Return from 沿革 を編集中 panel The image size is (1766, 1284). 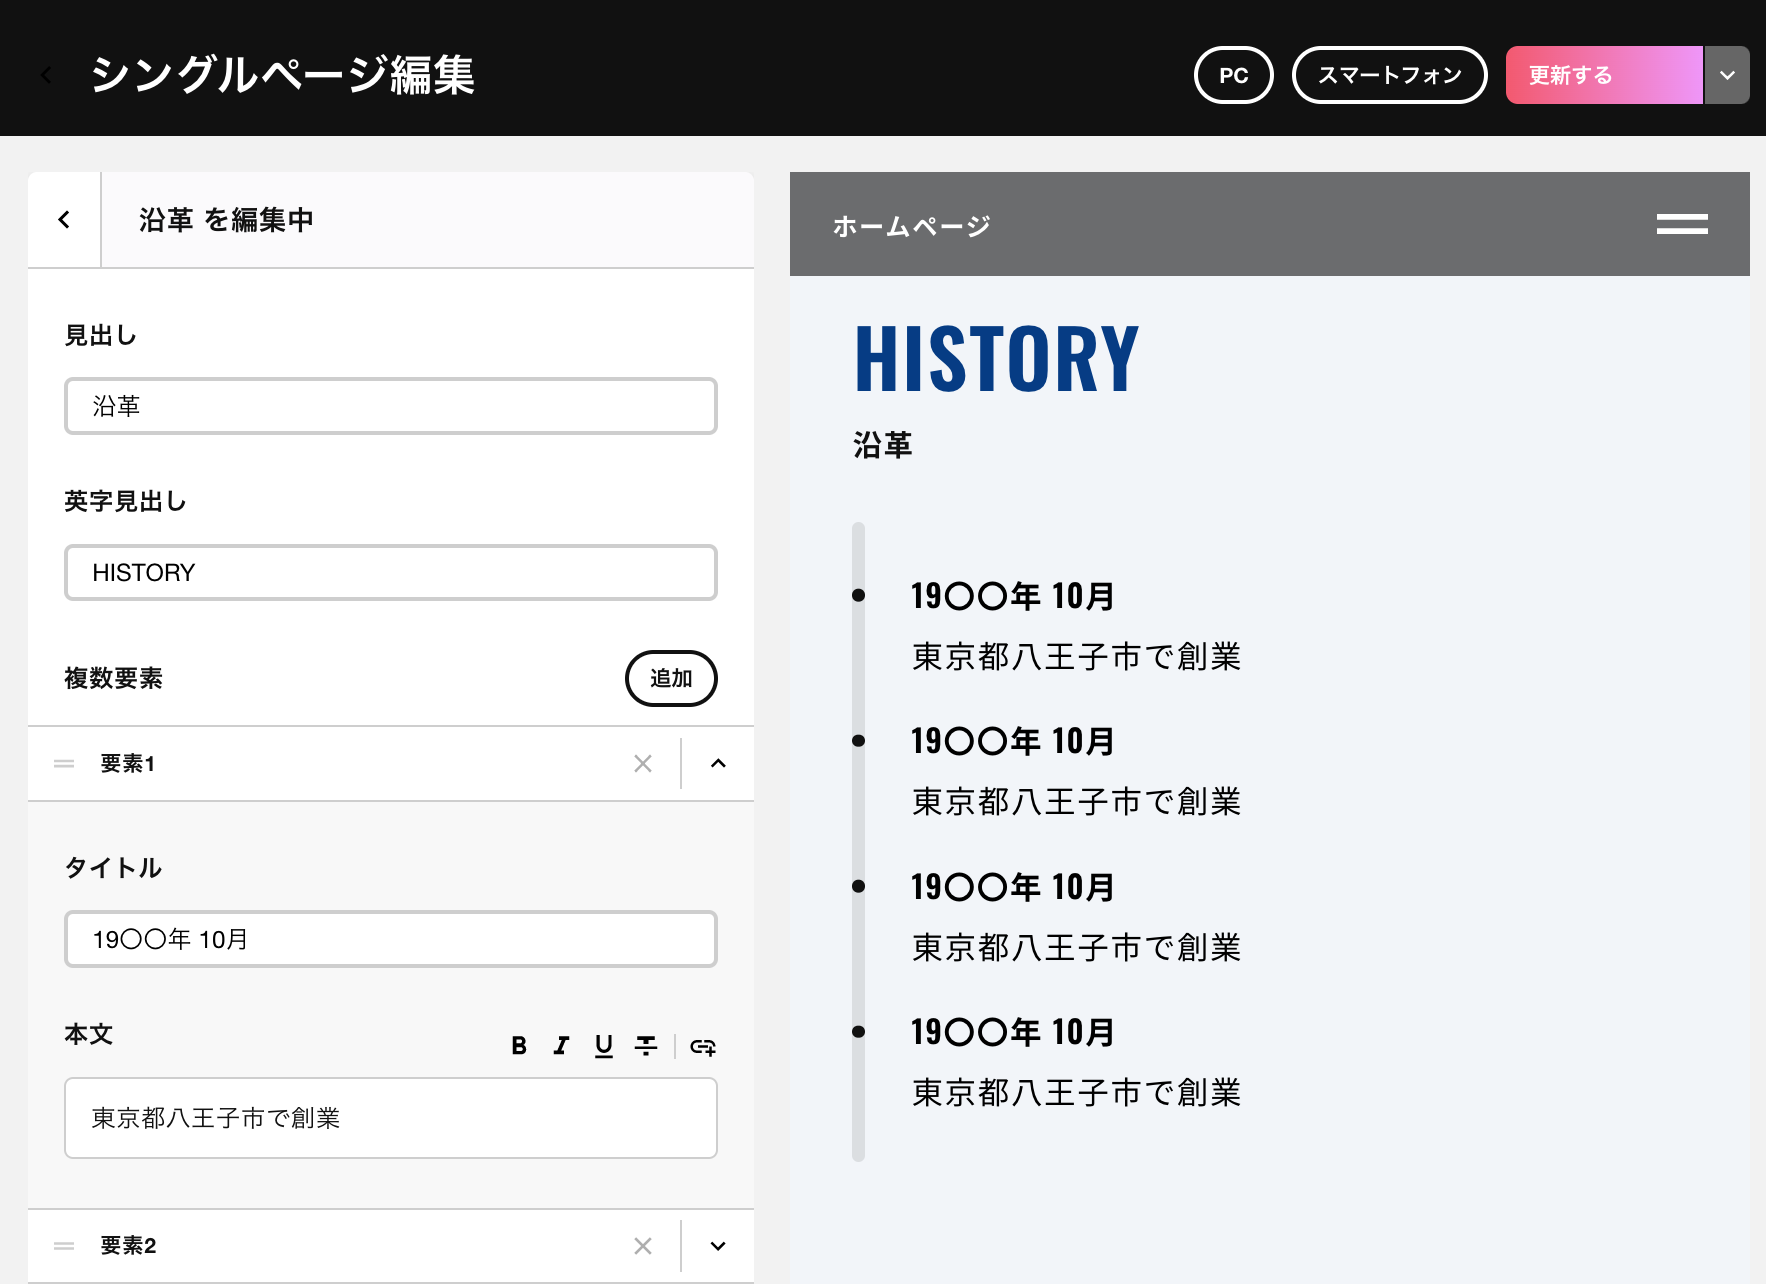tap(64, 219)
